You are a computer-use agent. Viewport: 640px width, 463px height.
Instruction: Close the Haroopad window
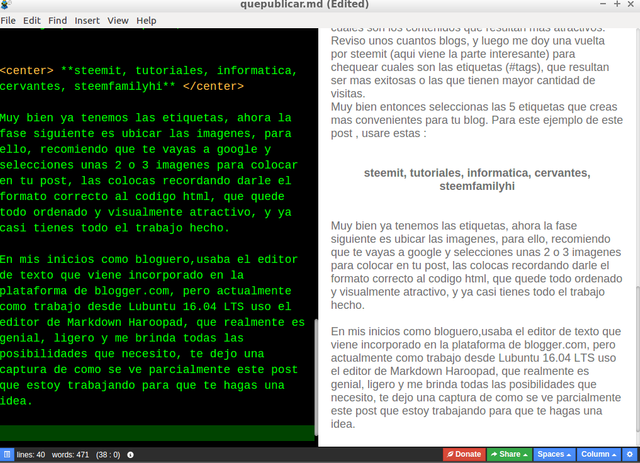[x=631, y=4]
